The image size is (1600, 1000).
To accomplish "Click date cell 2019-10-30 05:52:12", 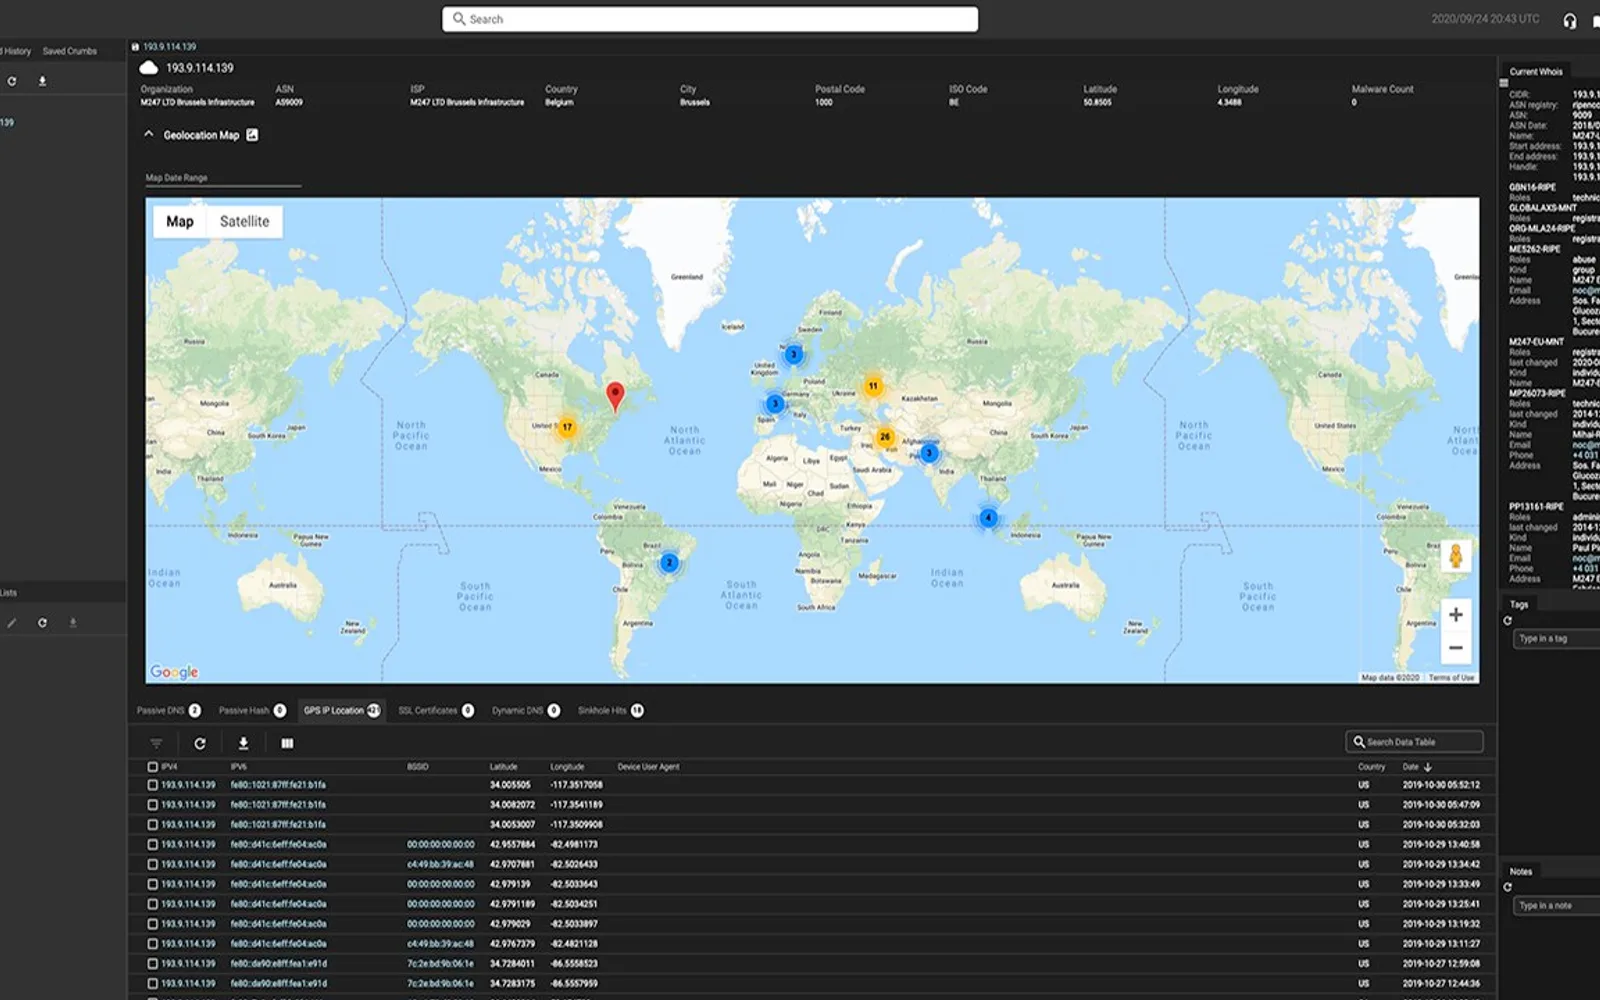I will pyautogui.click(x=1441, y=785).
